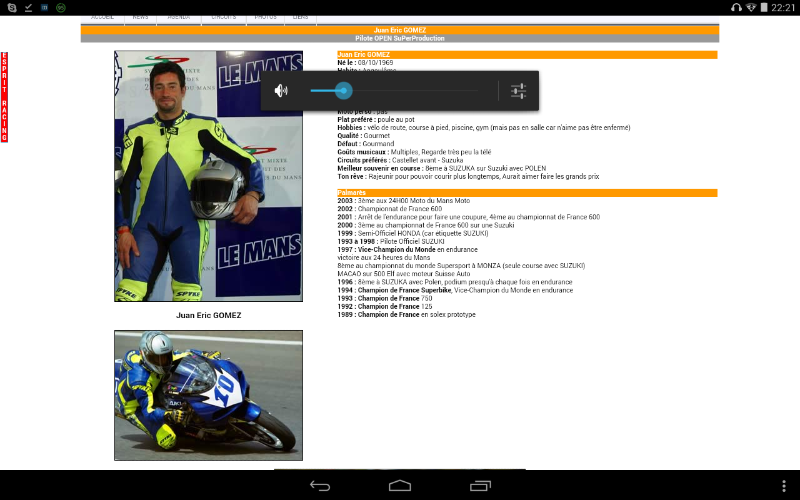Open the three-dot overflow menu
The width and height of the screenshot is (800, 500).
pos(784,486)
